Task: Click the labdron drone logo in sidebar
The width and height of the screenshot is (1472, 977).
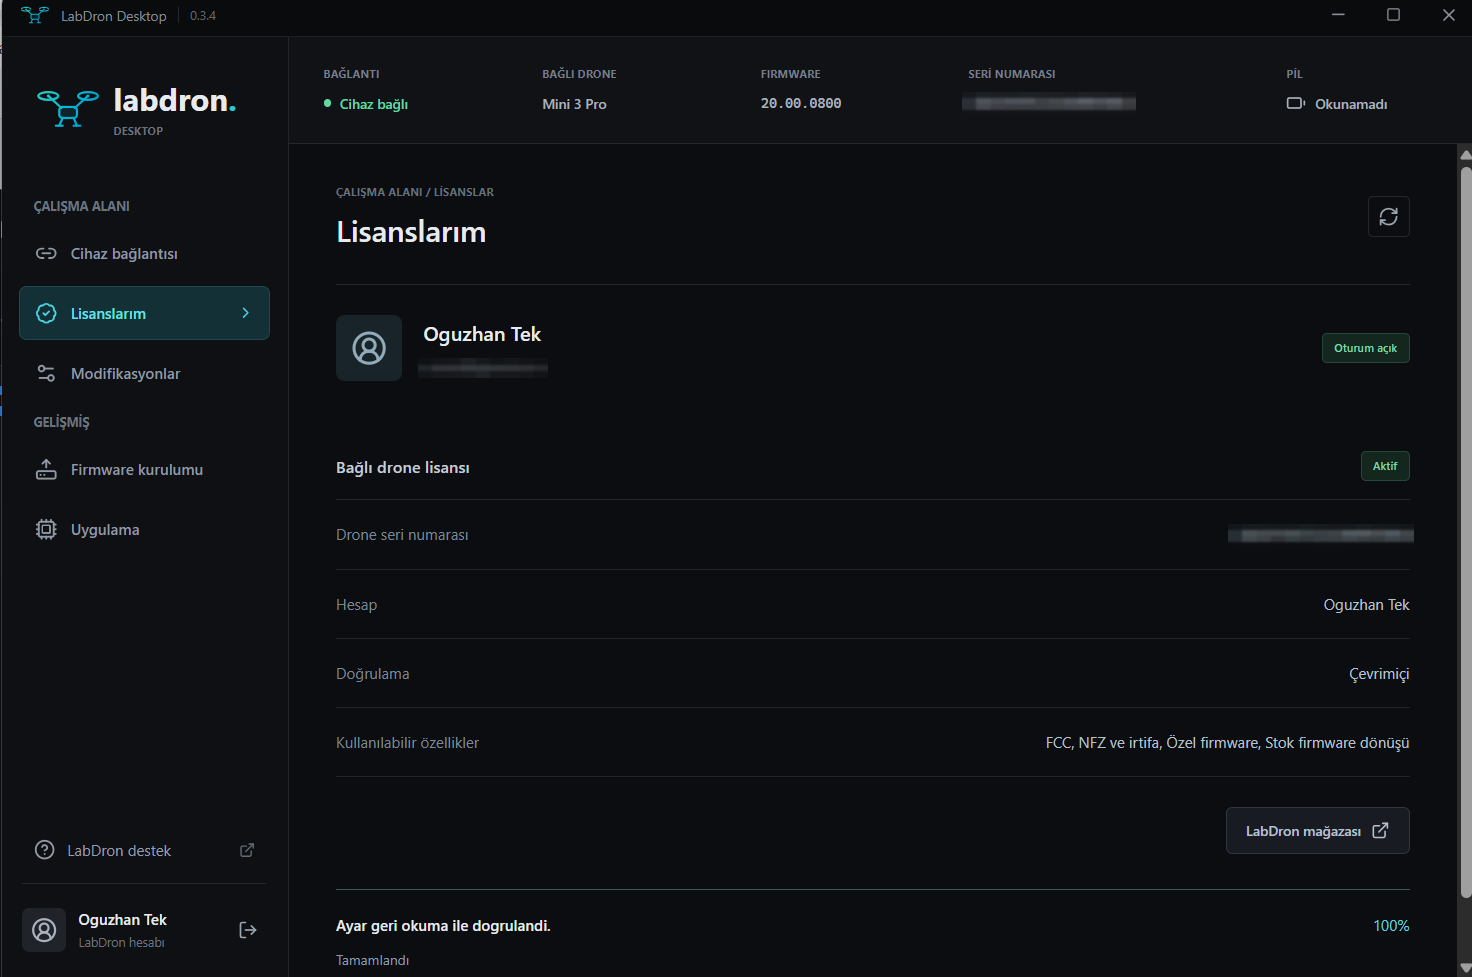Action: (x=68, y=108)
